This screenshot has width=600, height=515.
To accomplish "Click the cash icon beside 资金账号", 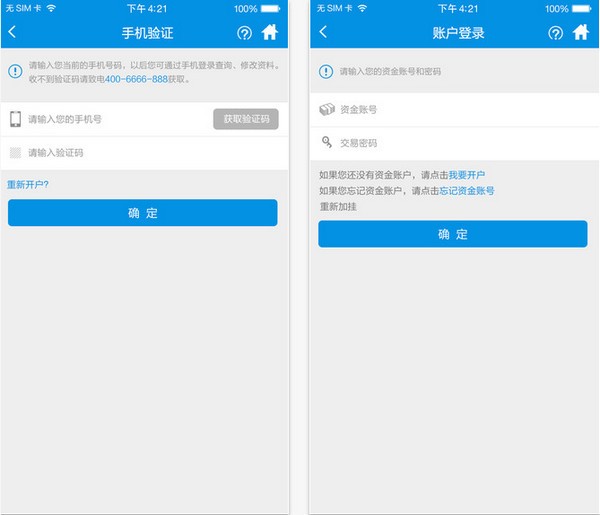I will click(x=327, y=109).
